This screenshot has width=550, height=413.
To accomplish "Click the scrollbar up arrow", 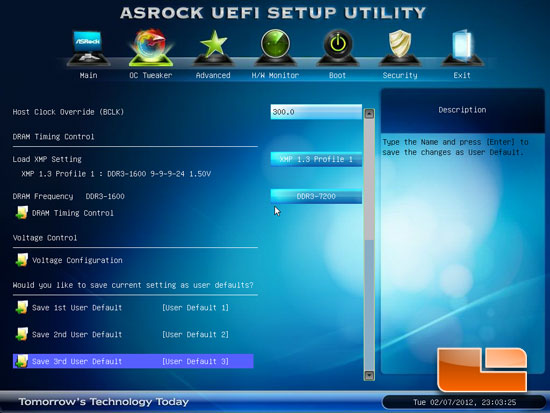I will tap(369, 113).
